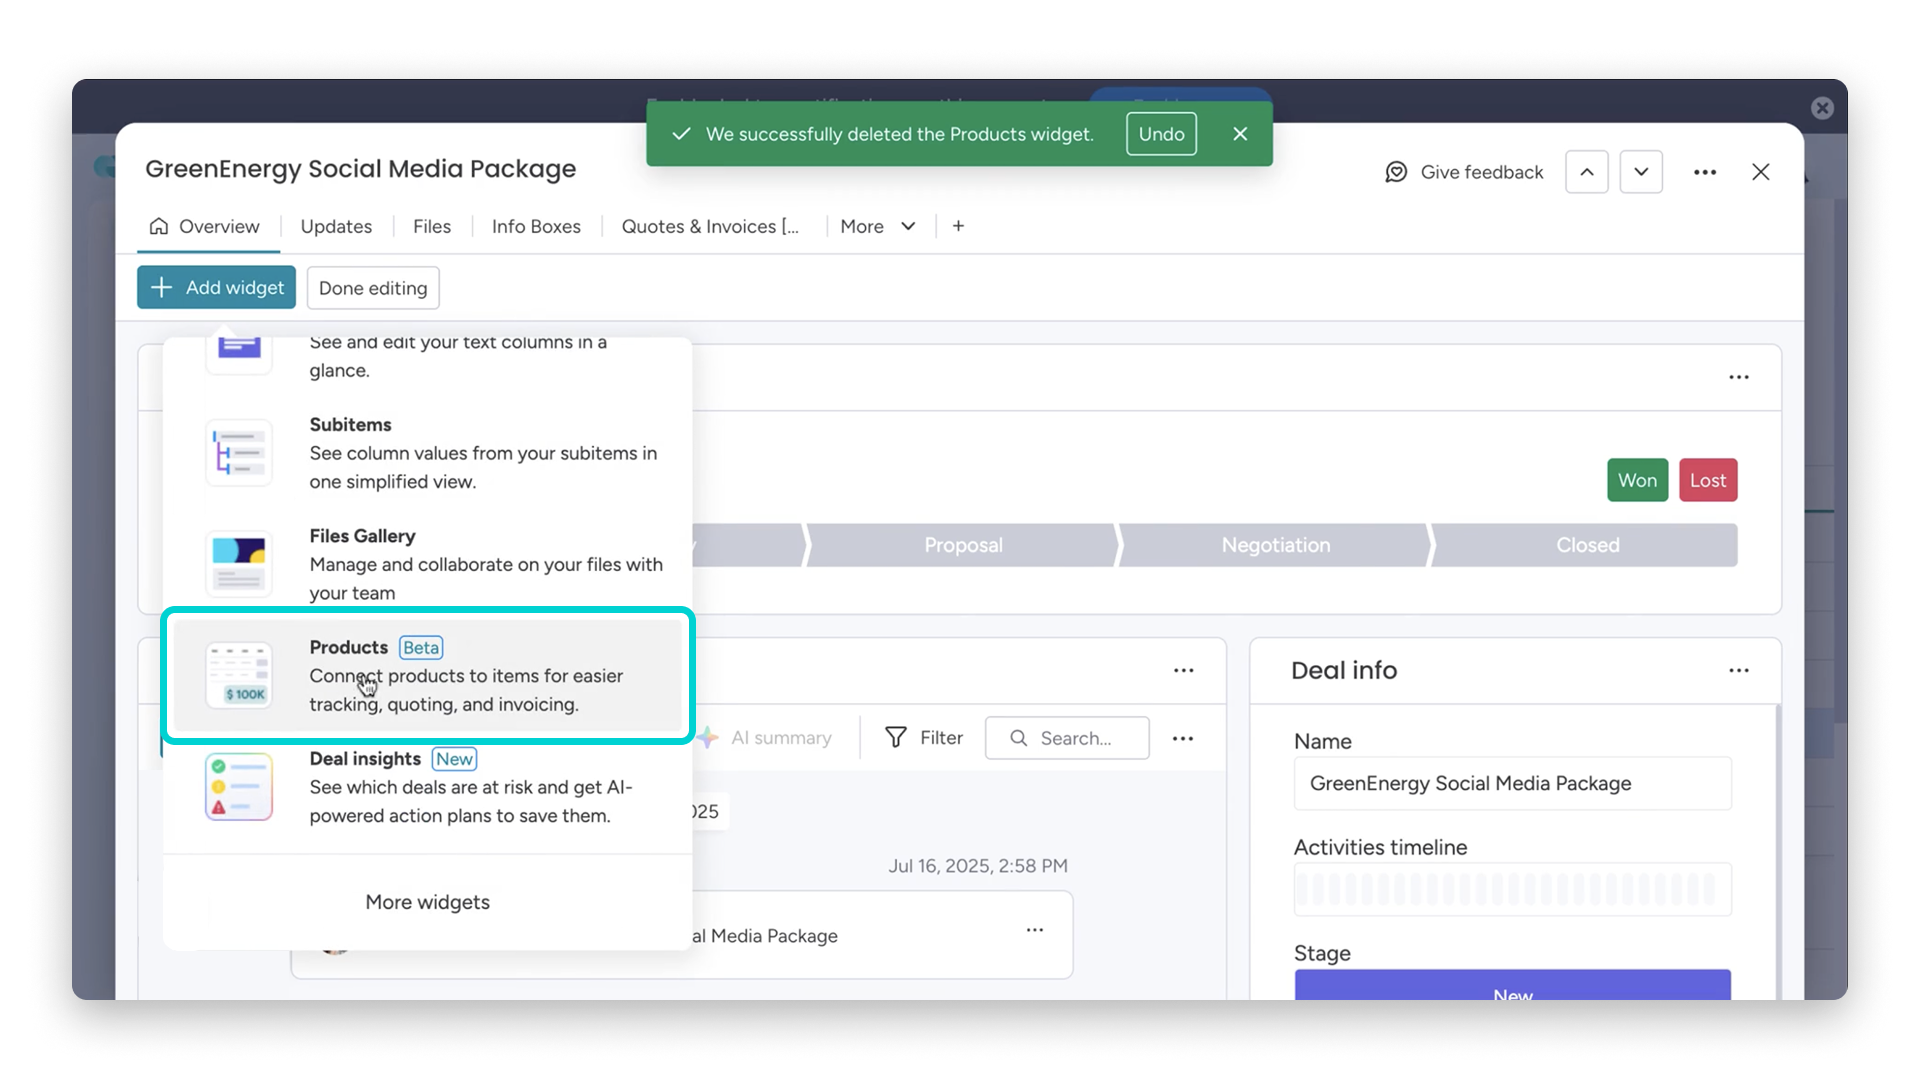The width and height of the screenshot is (1920, 1080).
Task: Open Deal info three-dot menu
Action: pyautogui.click(x=1738, y=671)
